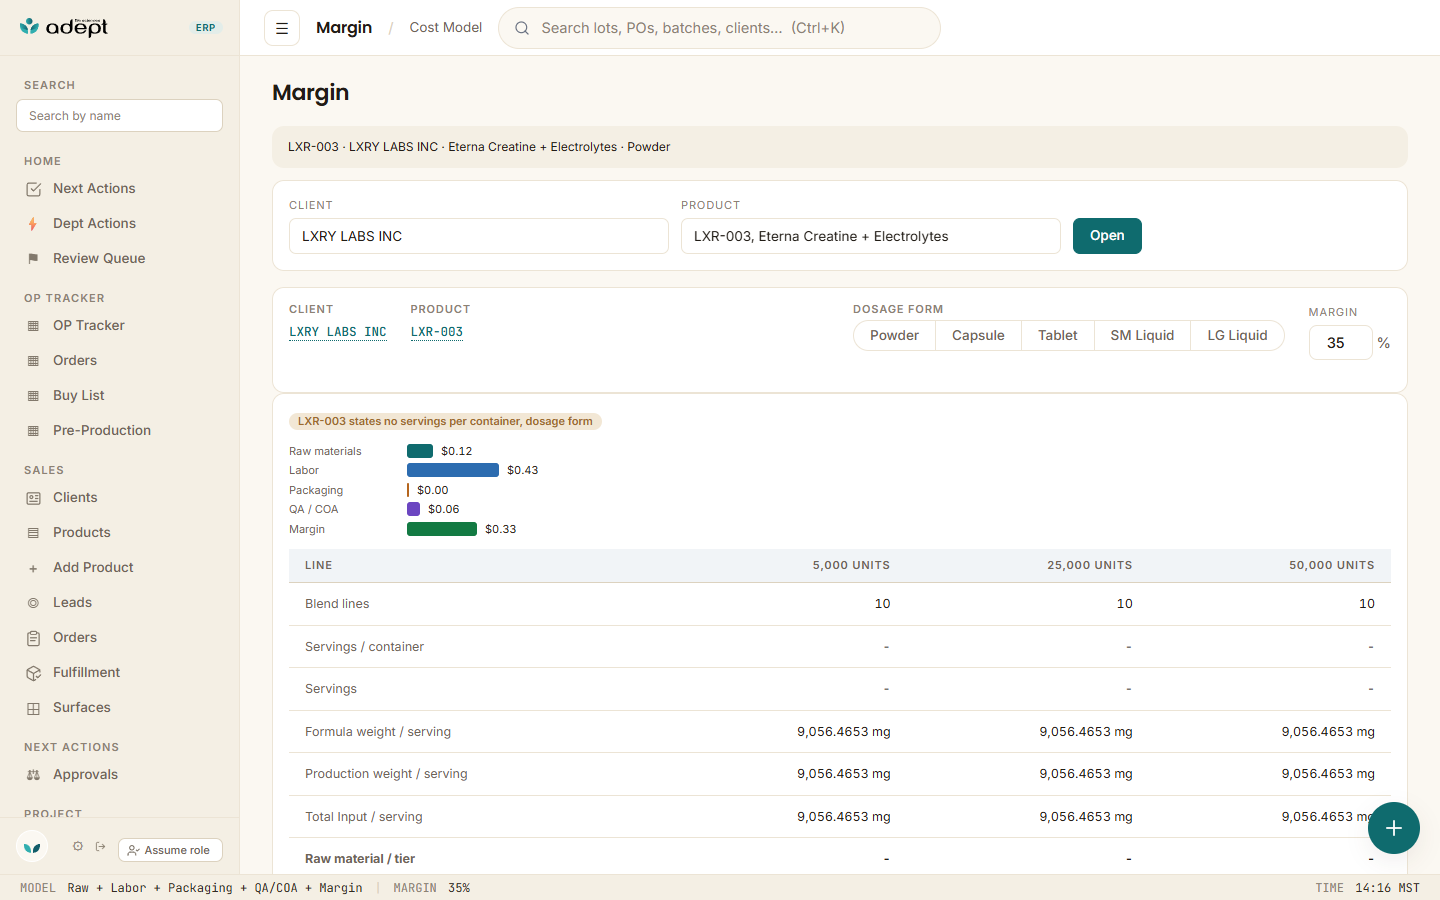The height and width of the screenshot is (900, 1440).
Task: Select the Tablet dosage form
Action: 1058,336
